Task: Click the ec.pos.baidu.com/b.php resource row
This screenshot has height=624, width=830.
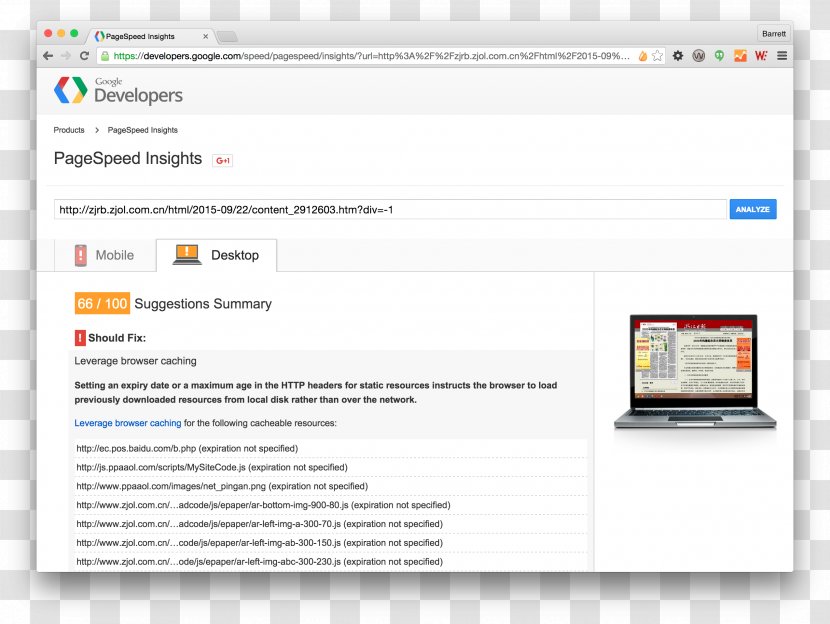Action: coord(330,448)
